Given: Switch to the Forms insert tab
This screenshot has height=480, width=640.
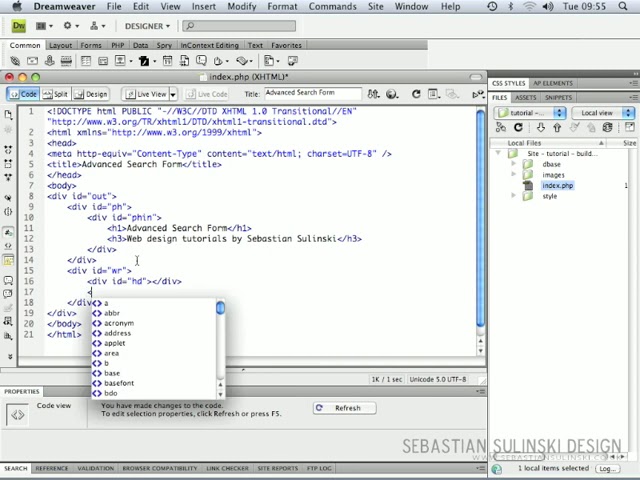Looking at the screenshot, I should pyautogui.click(x=91, y=45).
